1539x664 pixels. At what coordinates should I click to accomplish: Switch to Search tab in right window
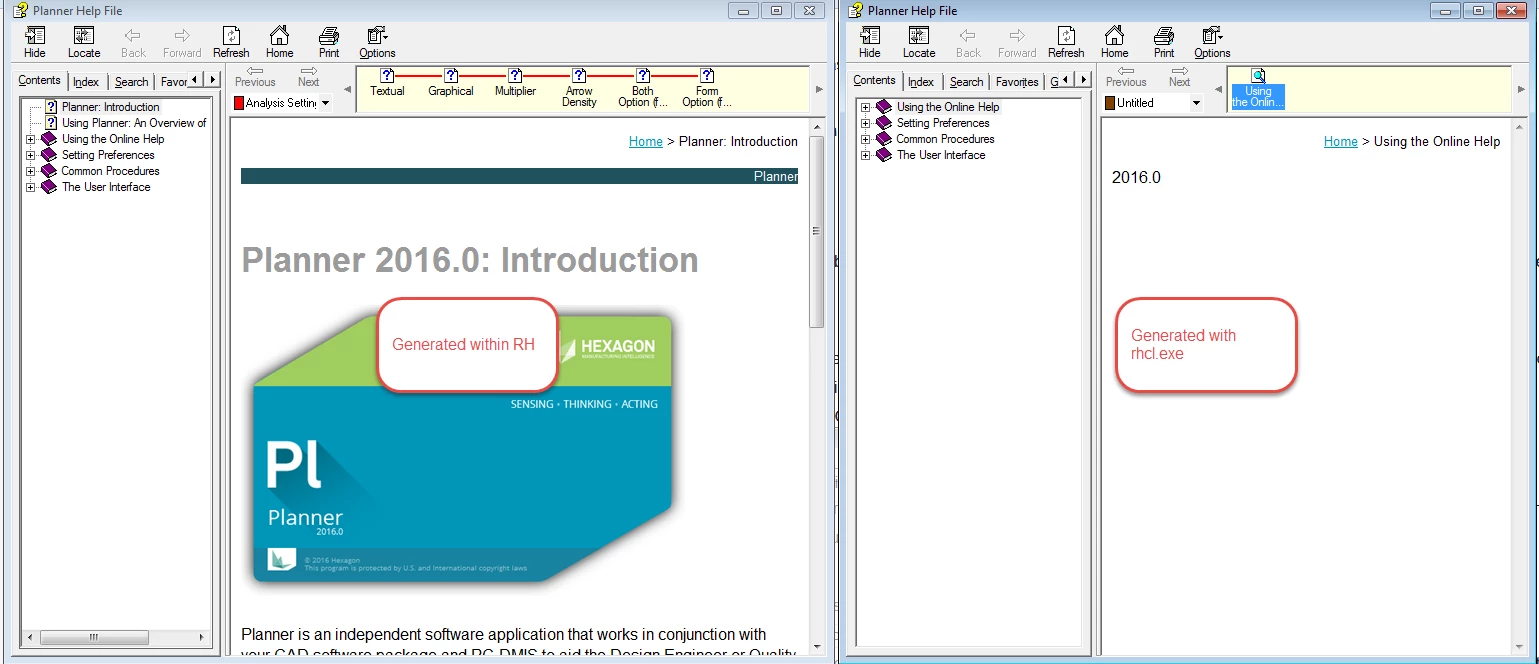click(966, 82)
